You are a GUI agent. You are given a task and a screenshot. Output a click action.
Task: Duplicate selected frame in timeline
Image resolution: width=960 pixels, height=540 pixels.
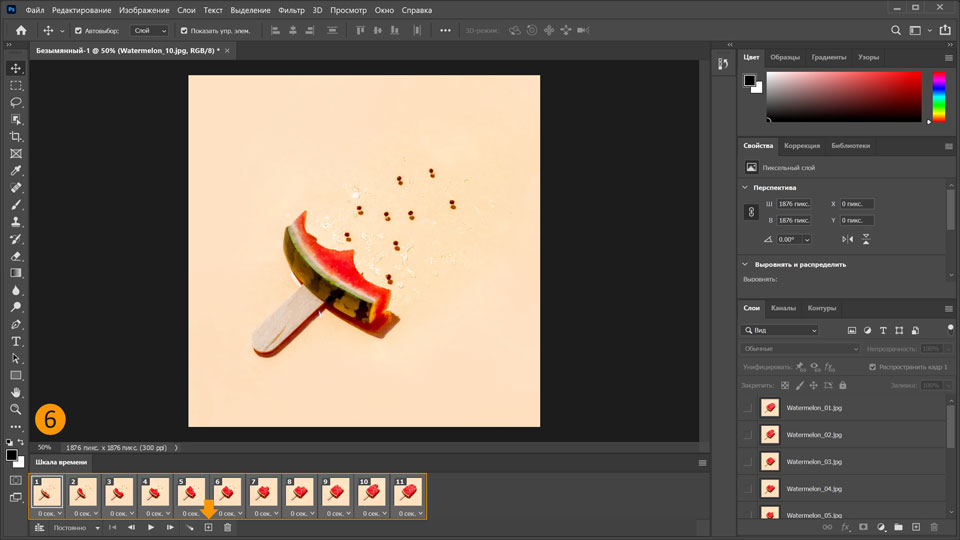tap(208, 527)
